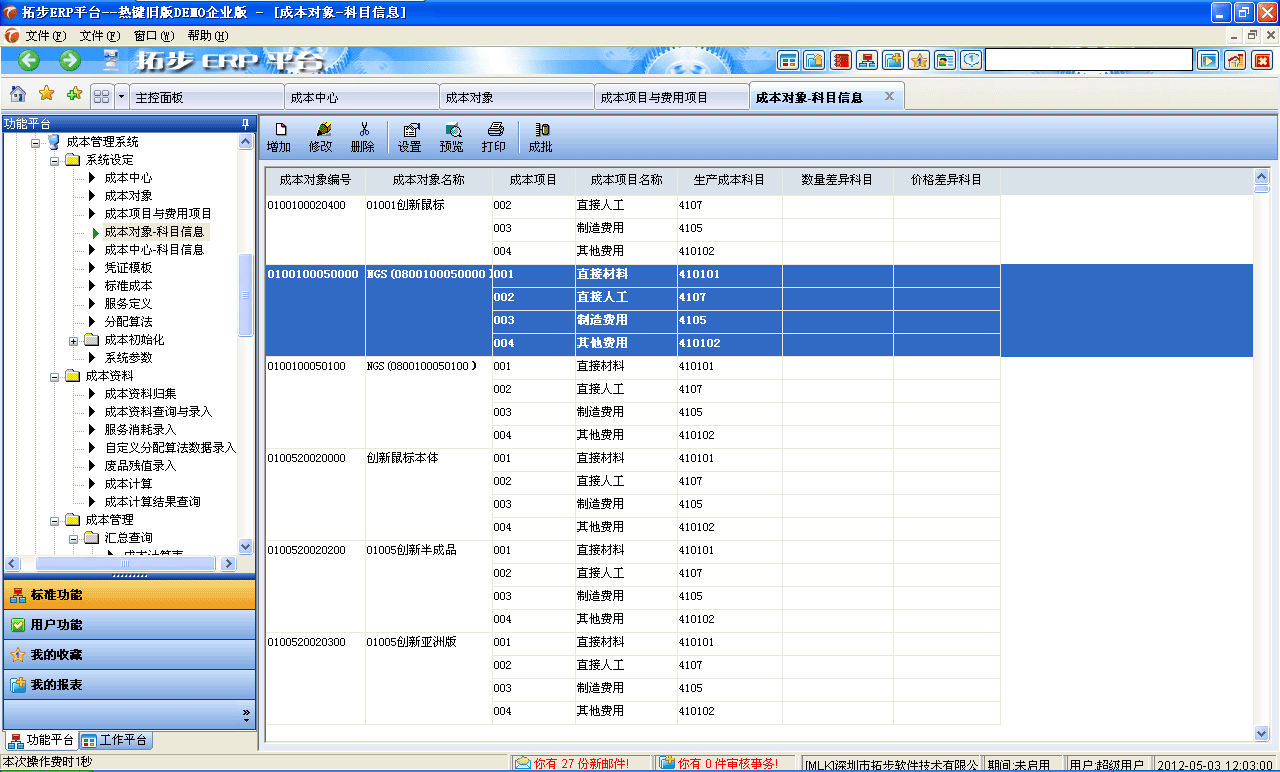Screen dimensions: 1280x772
Task: Select the 成批 (Batch) toolbar icon
Action: click(541, 136)
